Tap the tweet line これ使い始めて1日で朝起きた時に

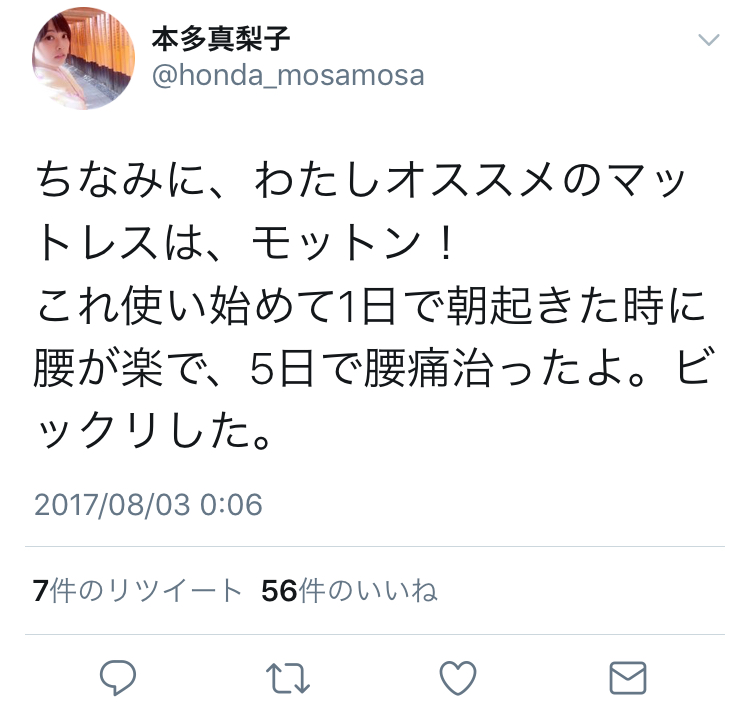click(x=371, y=306)
